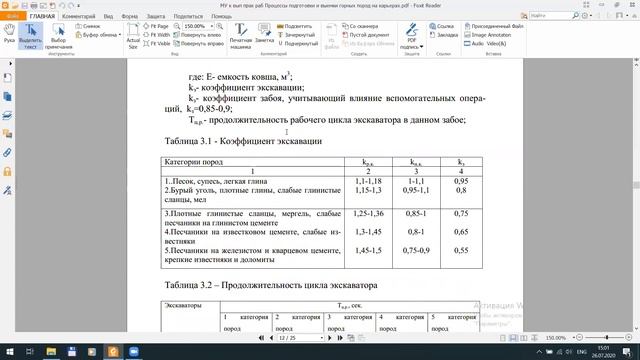Open the 150.00% zoom dropdown in ribbon

pos(212,26)
